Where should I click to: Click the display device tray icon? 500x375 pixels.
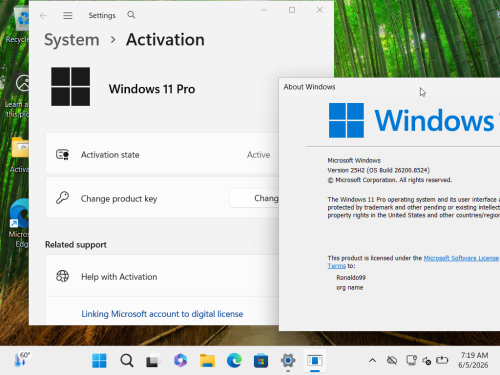[411, 360]
